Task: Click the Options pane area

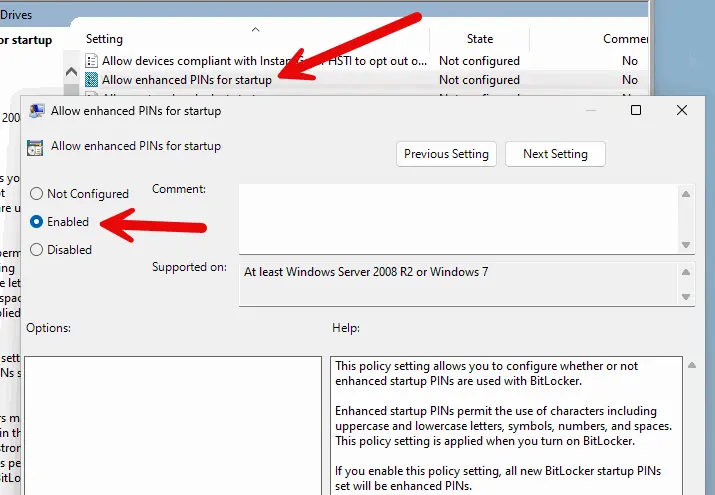Action: [173, 425]
